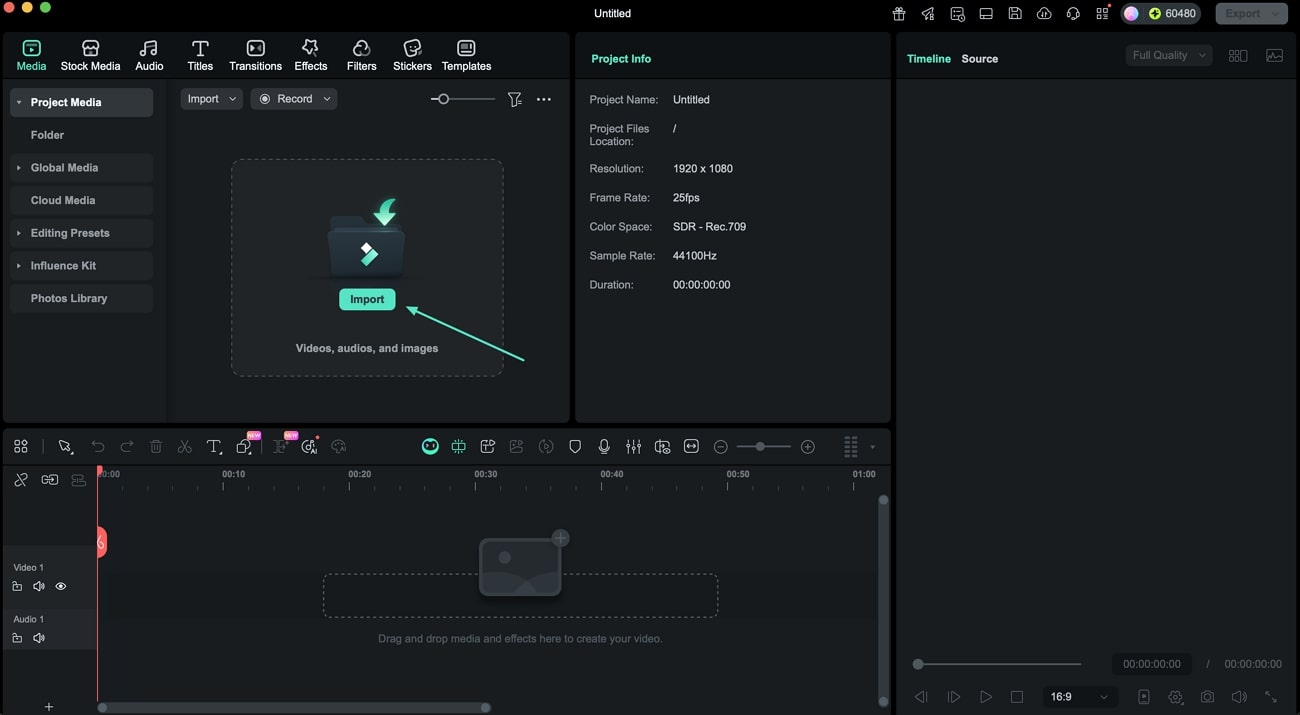Open the gift rewards icon
The width and height of the screenshot is (1300, 715).
point(899,14)
